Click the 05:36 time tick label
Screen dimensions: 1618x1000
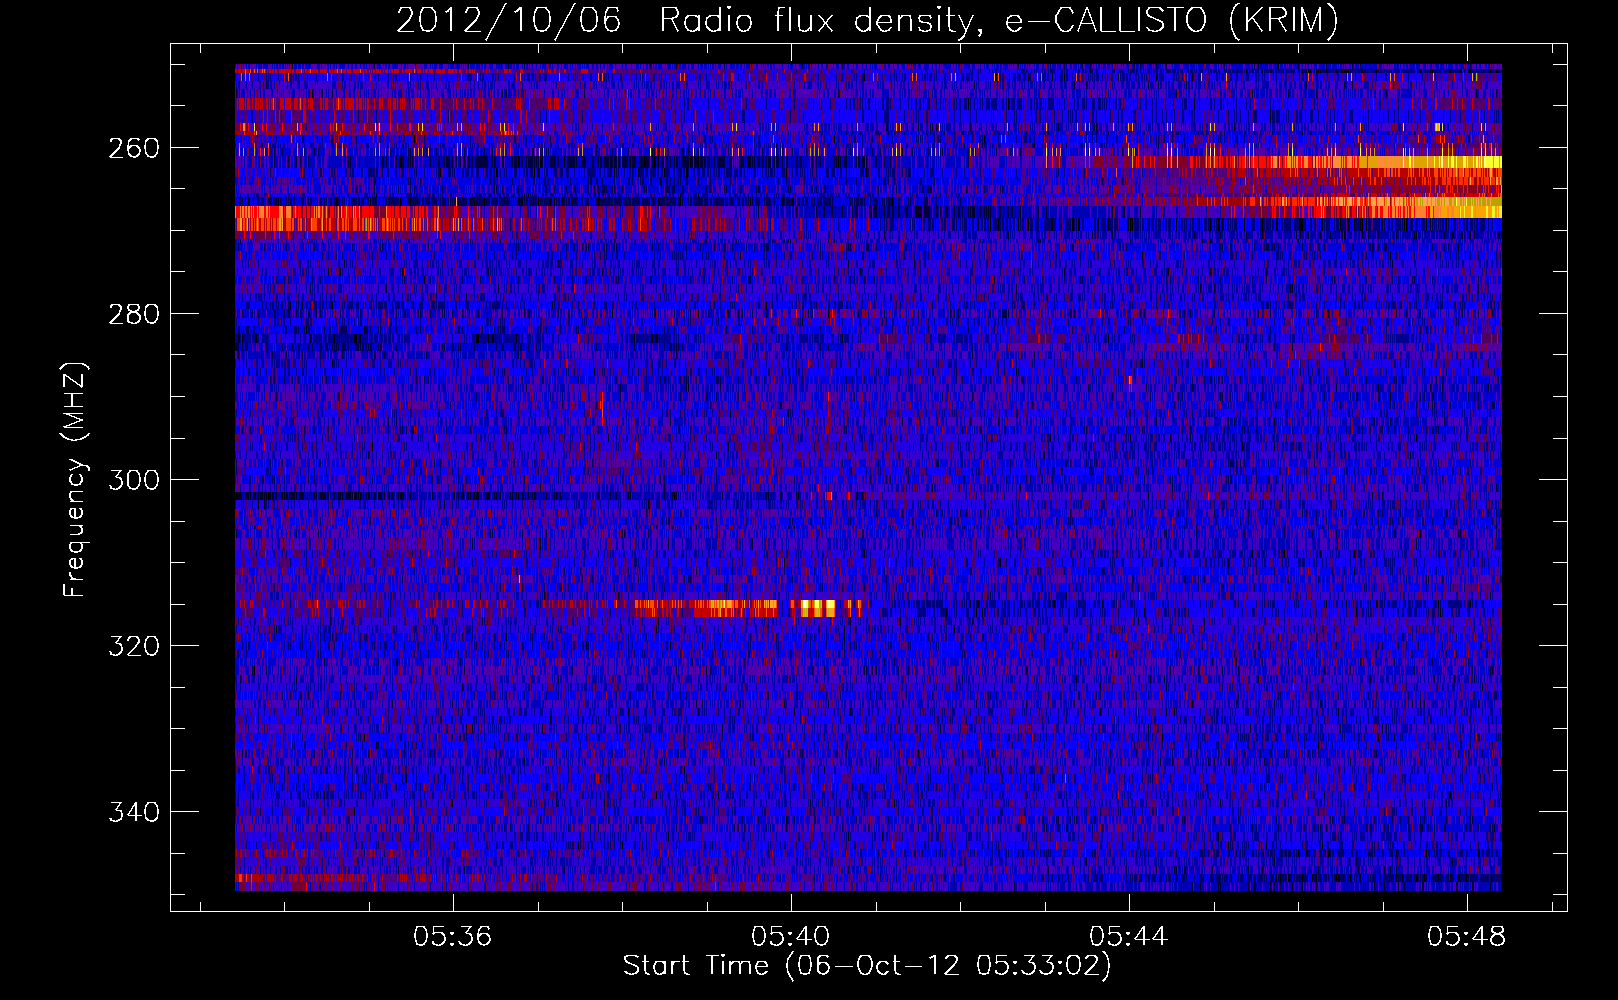[453, 937]
